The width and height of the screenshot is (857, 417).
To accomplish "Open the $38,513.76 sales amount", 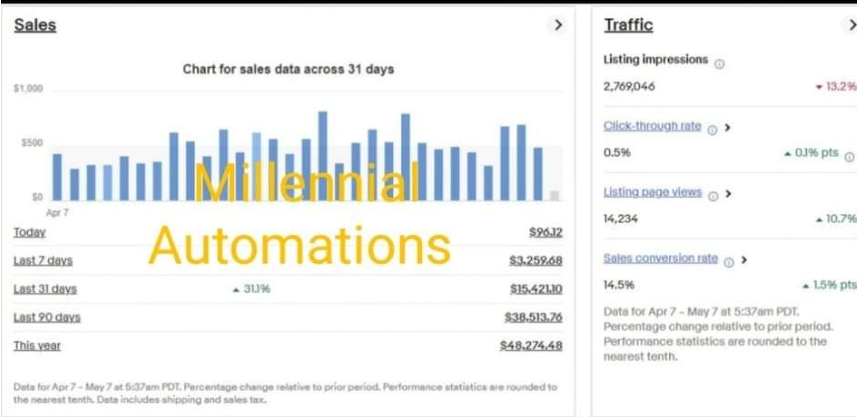I will coord(533,318).
